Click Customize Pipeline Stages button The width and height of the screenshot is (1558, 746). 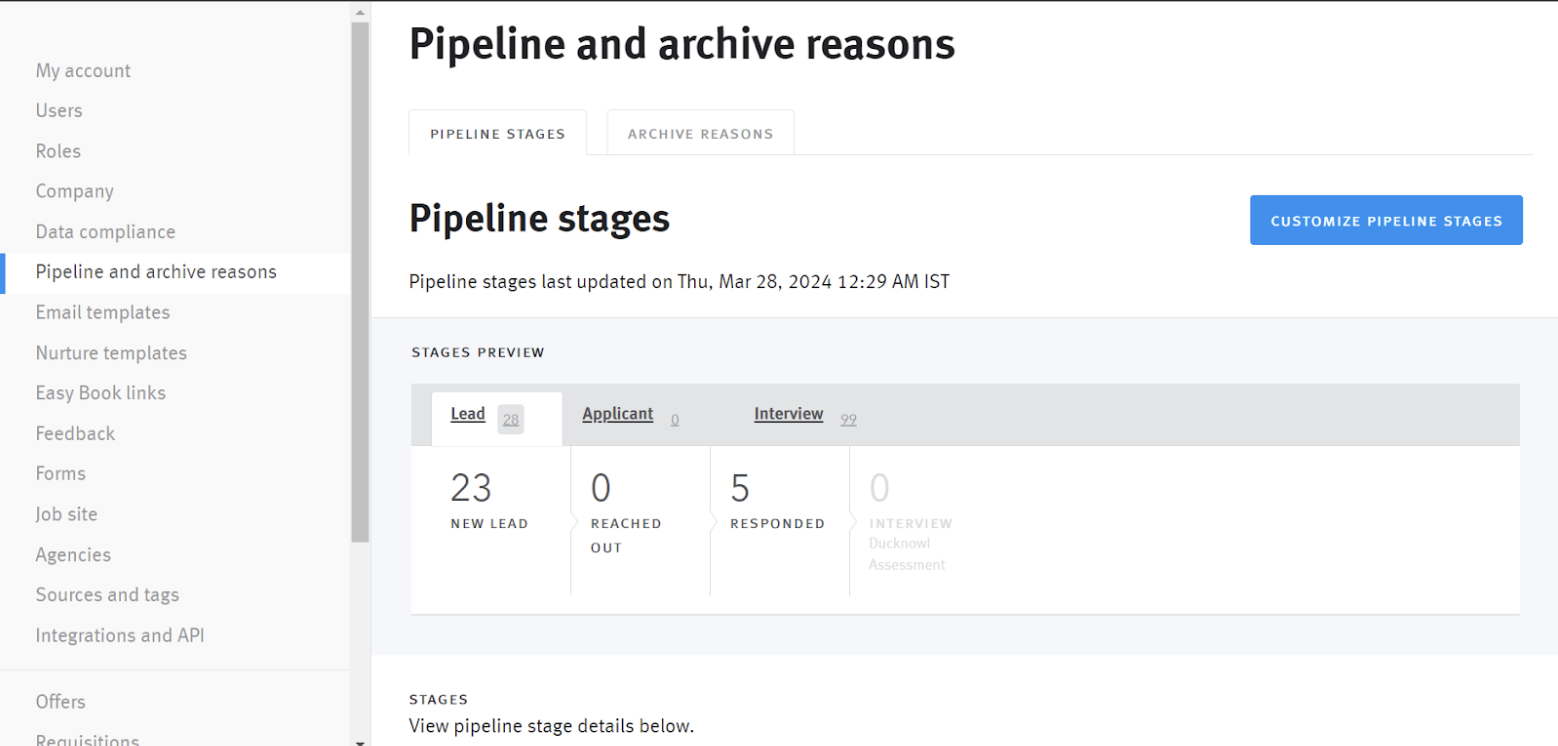click(x=1386, y=221)
